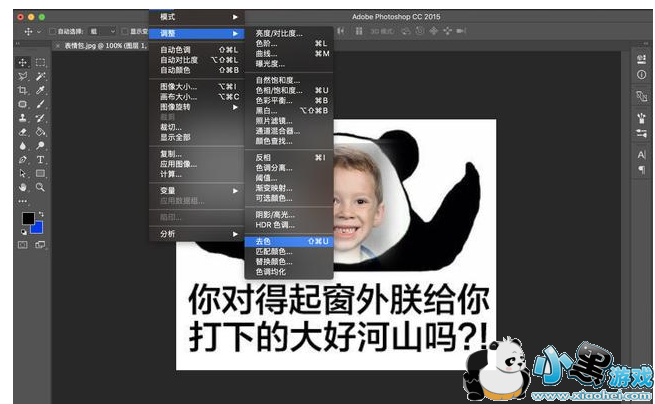The image size is (655, 404).
Task: Choose 黑白... adjustment entry
Action: pyautogui.click(x=289, y=111)
